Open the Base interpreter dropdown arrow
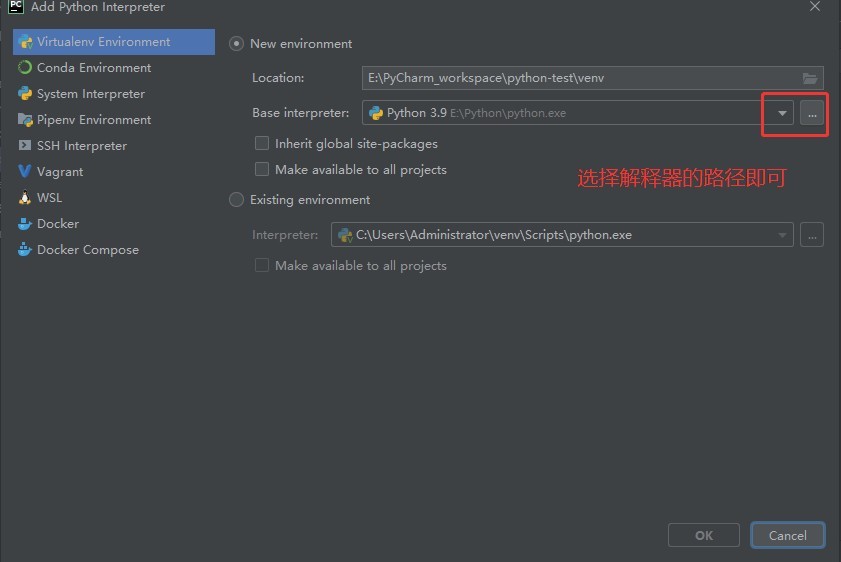This screenshot has height=562, width=841. tap(782, 113)
